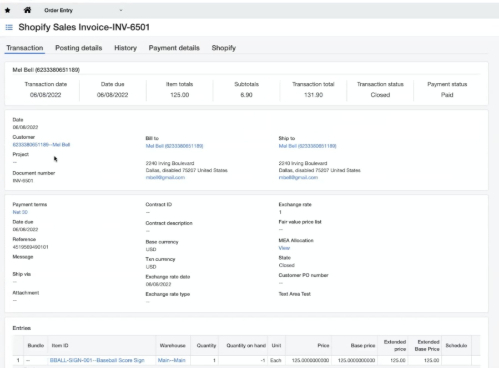Click the Warehouse column header
The image size is (499, 368).
(172, 346)
